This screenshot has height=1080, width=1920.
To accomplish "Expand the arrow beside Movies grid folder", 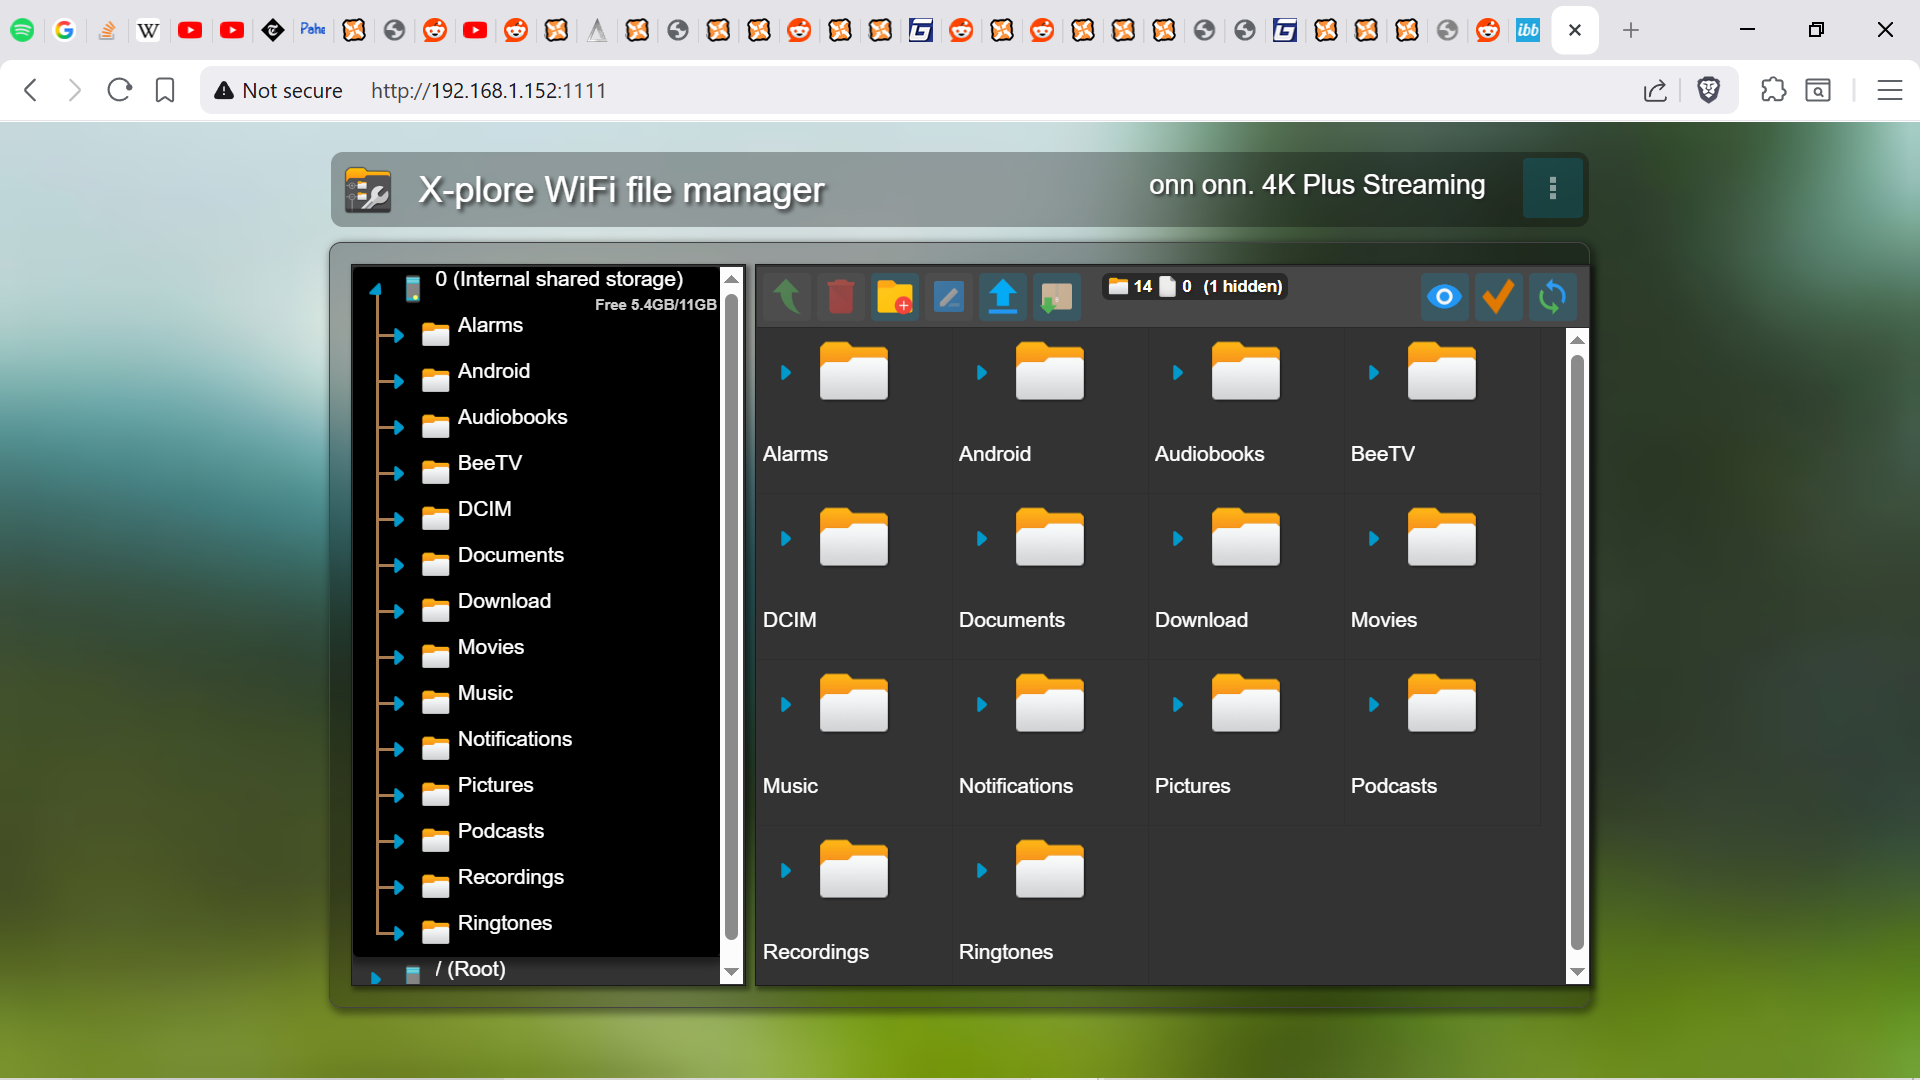I will pos(1374,539).
